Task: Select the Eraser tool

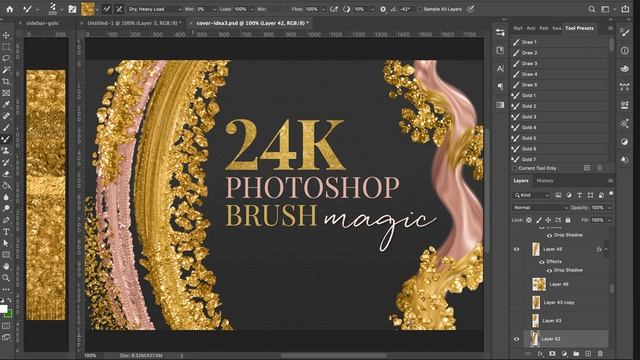Action: pos(6,174)
